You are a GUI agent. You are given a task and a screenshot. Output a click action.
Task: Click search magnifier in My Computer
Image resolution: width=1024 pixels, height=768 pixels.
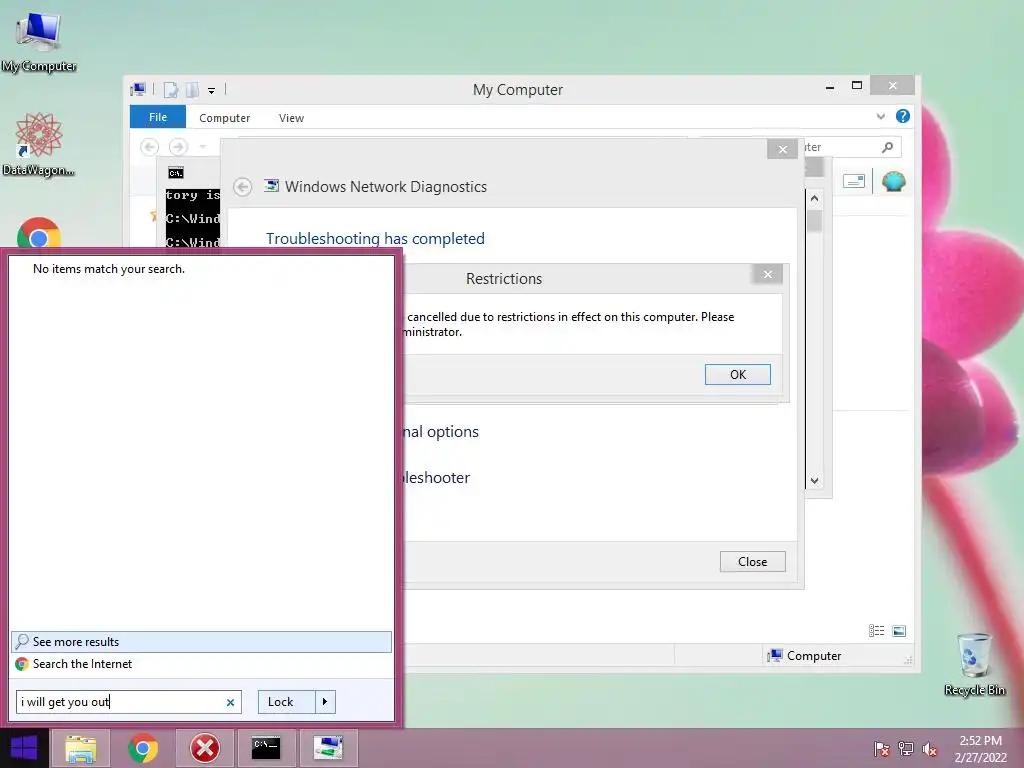tap(887, 147)
